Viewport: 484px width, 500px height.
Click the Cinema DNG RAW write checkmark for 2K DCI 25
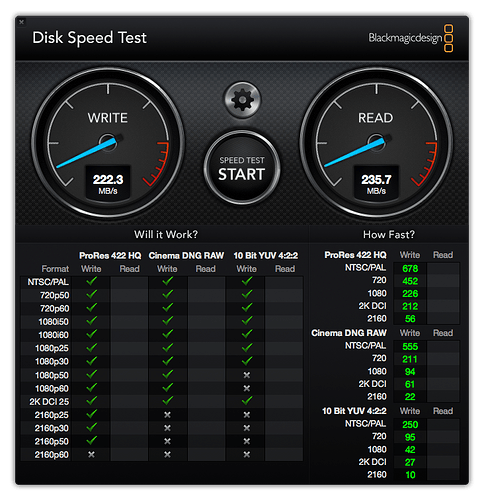pyautogui.click(x=167, y=401)
